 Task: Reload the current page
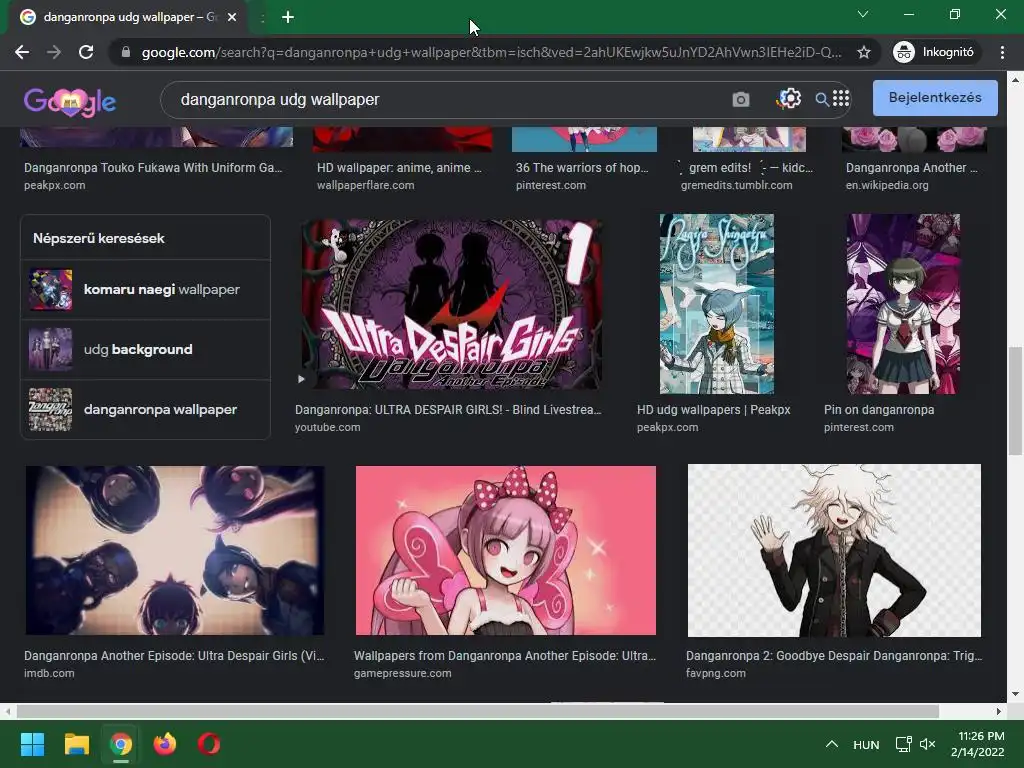pos(86,52)
